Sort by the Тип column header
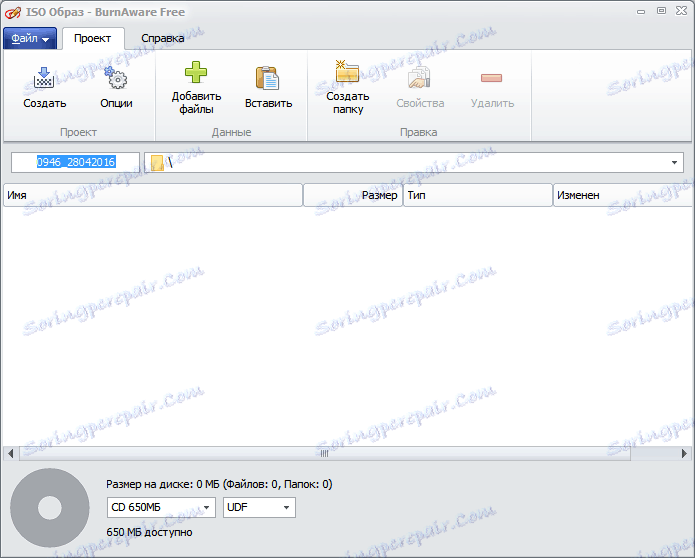 pyautogui.click(x=478, y=195)
